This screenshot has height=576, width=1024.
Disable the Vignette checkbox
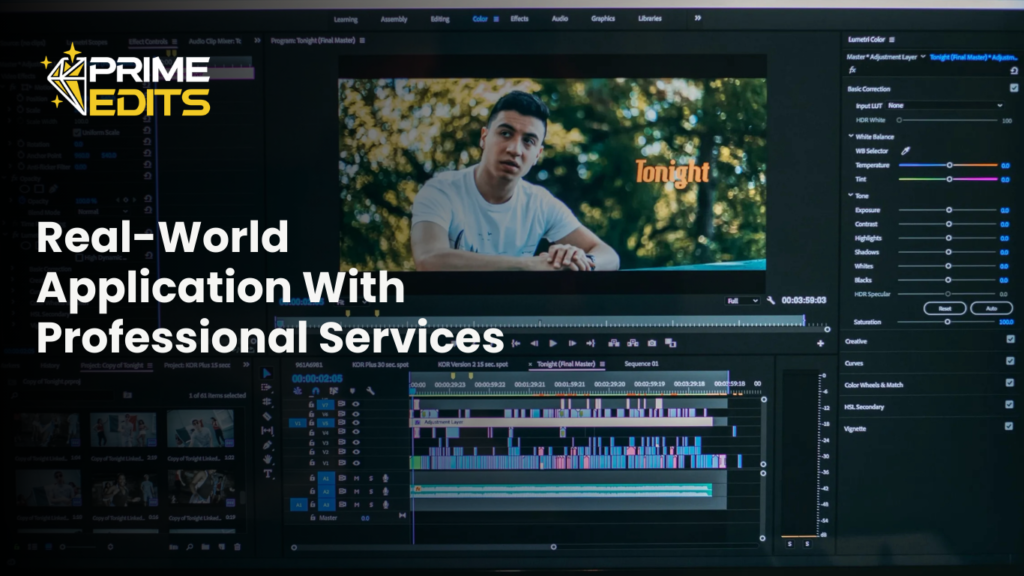(x=1009, y=427)
